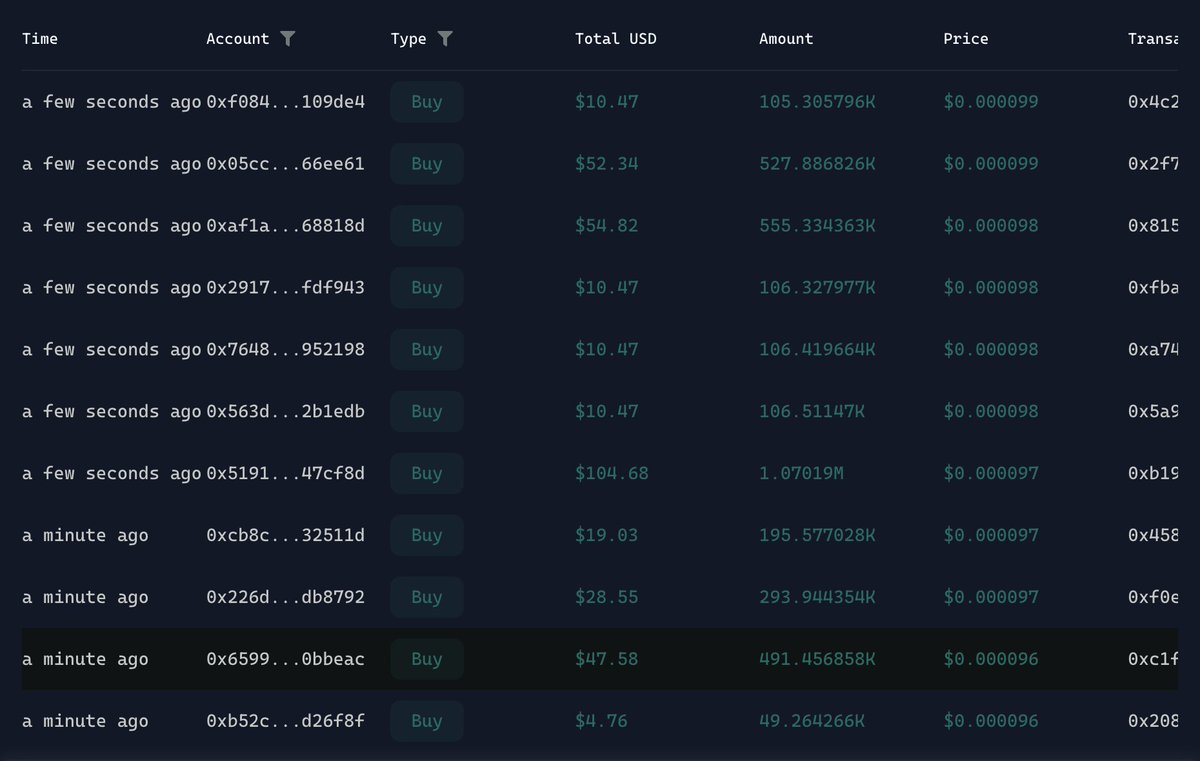Image resolution: width=1200 pixels, height=761 pixels.
Task: Click Buy tag in 0x563d...2b1edb row
Action: 427,412
